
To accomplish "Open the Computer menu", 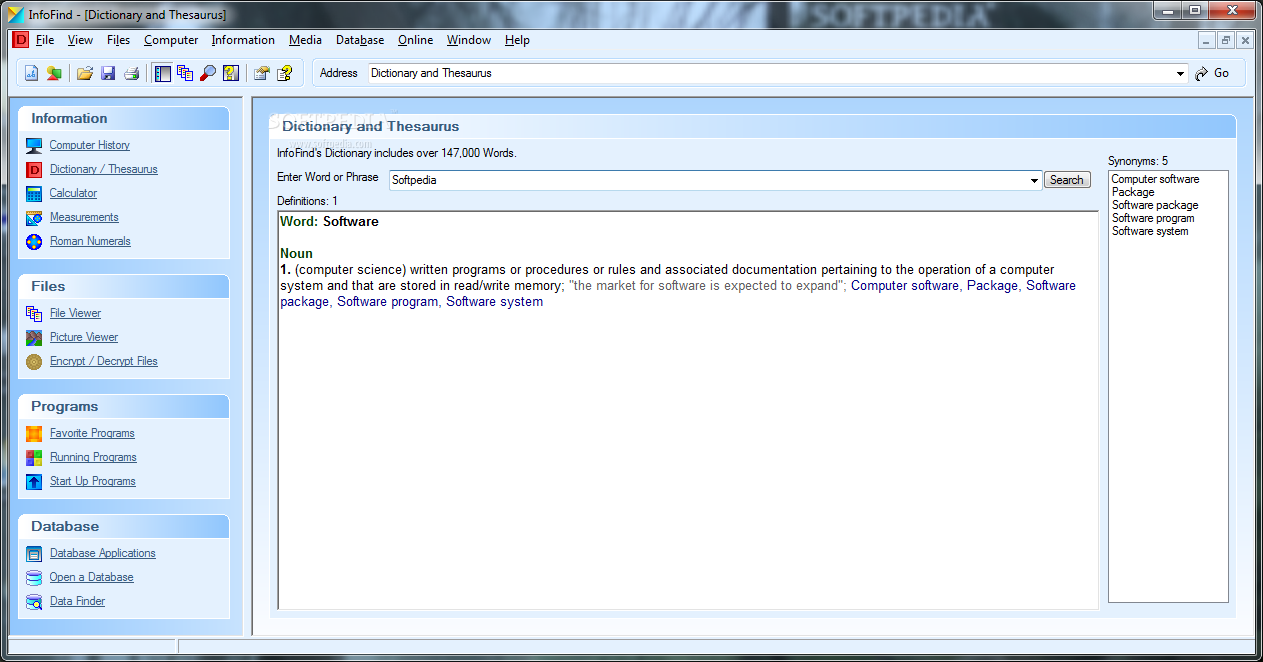I will tap(171, 40).
